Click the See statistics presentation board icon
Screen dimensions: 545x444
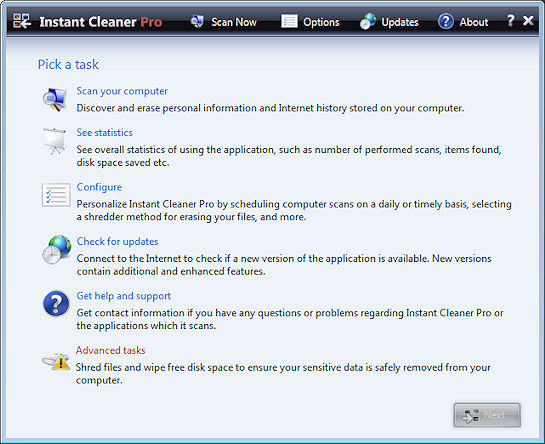pos(55,141)
